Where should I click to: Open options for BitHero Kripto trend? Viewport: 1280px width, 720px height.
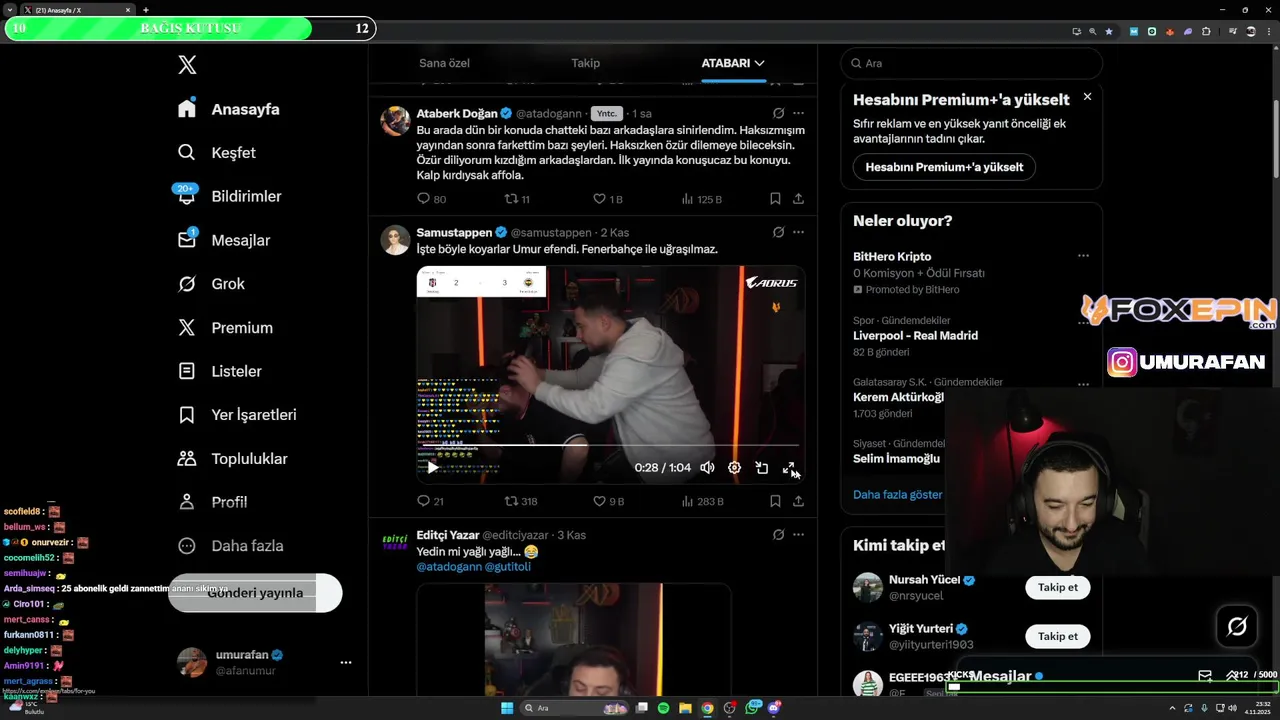click(1083, 256)
